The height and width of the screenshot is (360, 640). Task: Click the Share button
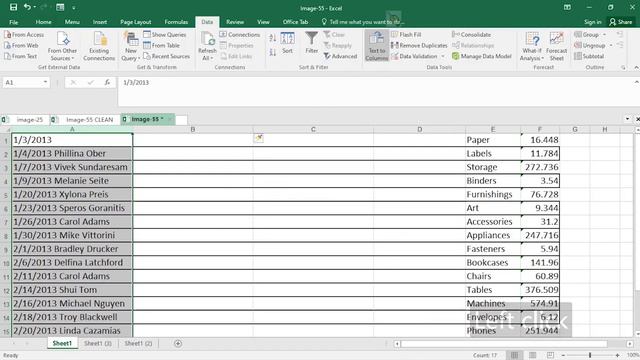[x=620, y=22]
